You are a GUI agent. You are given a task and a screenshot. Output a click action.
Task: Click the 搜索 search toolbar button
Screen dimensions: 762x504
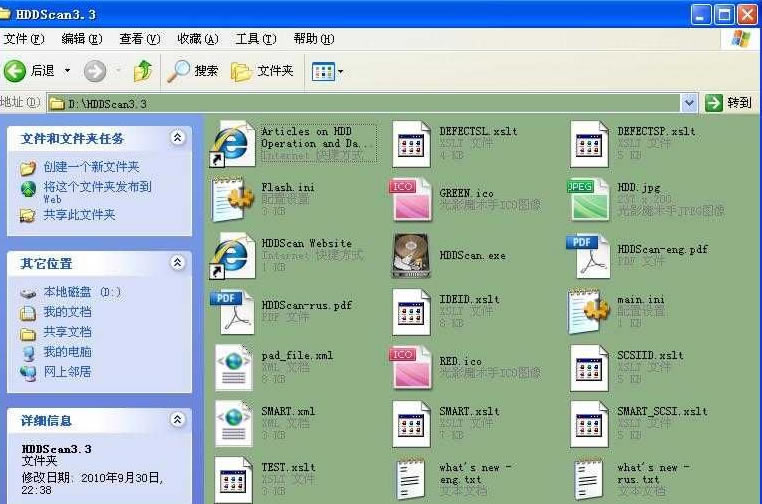(x=193, y=71)
